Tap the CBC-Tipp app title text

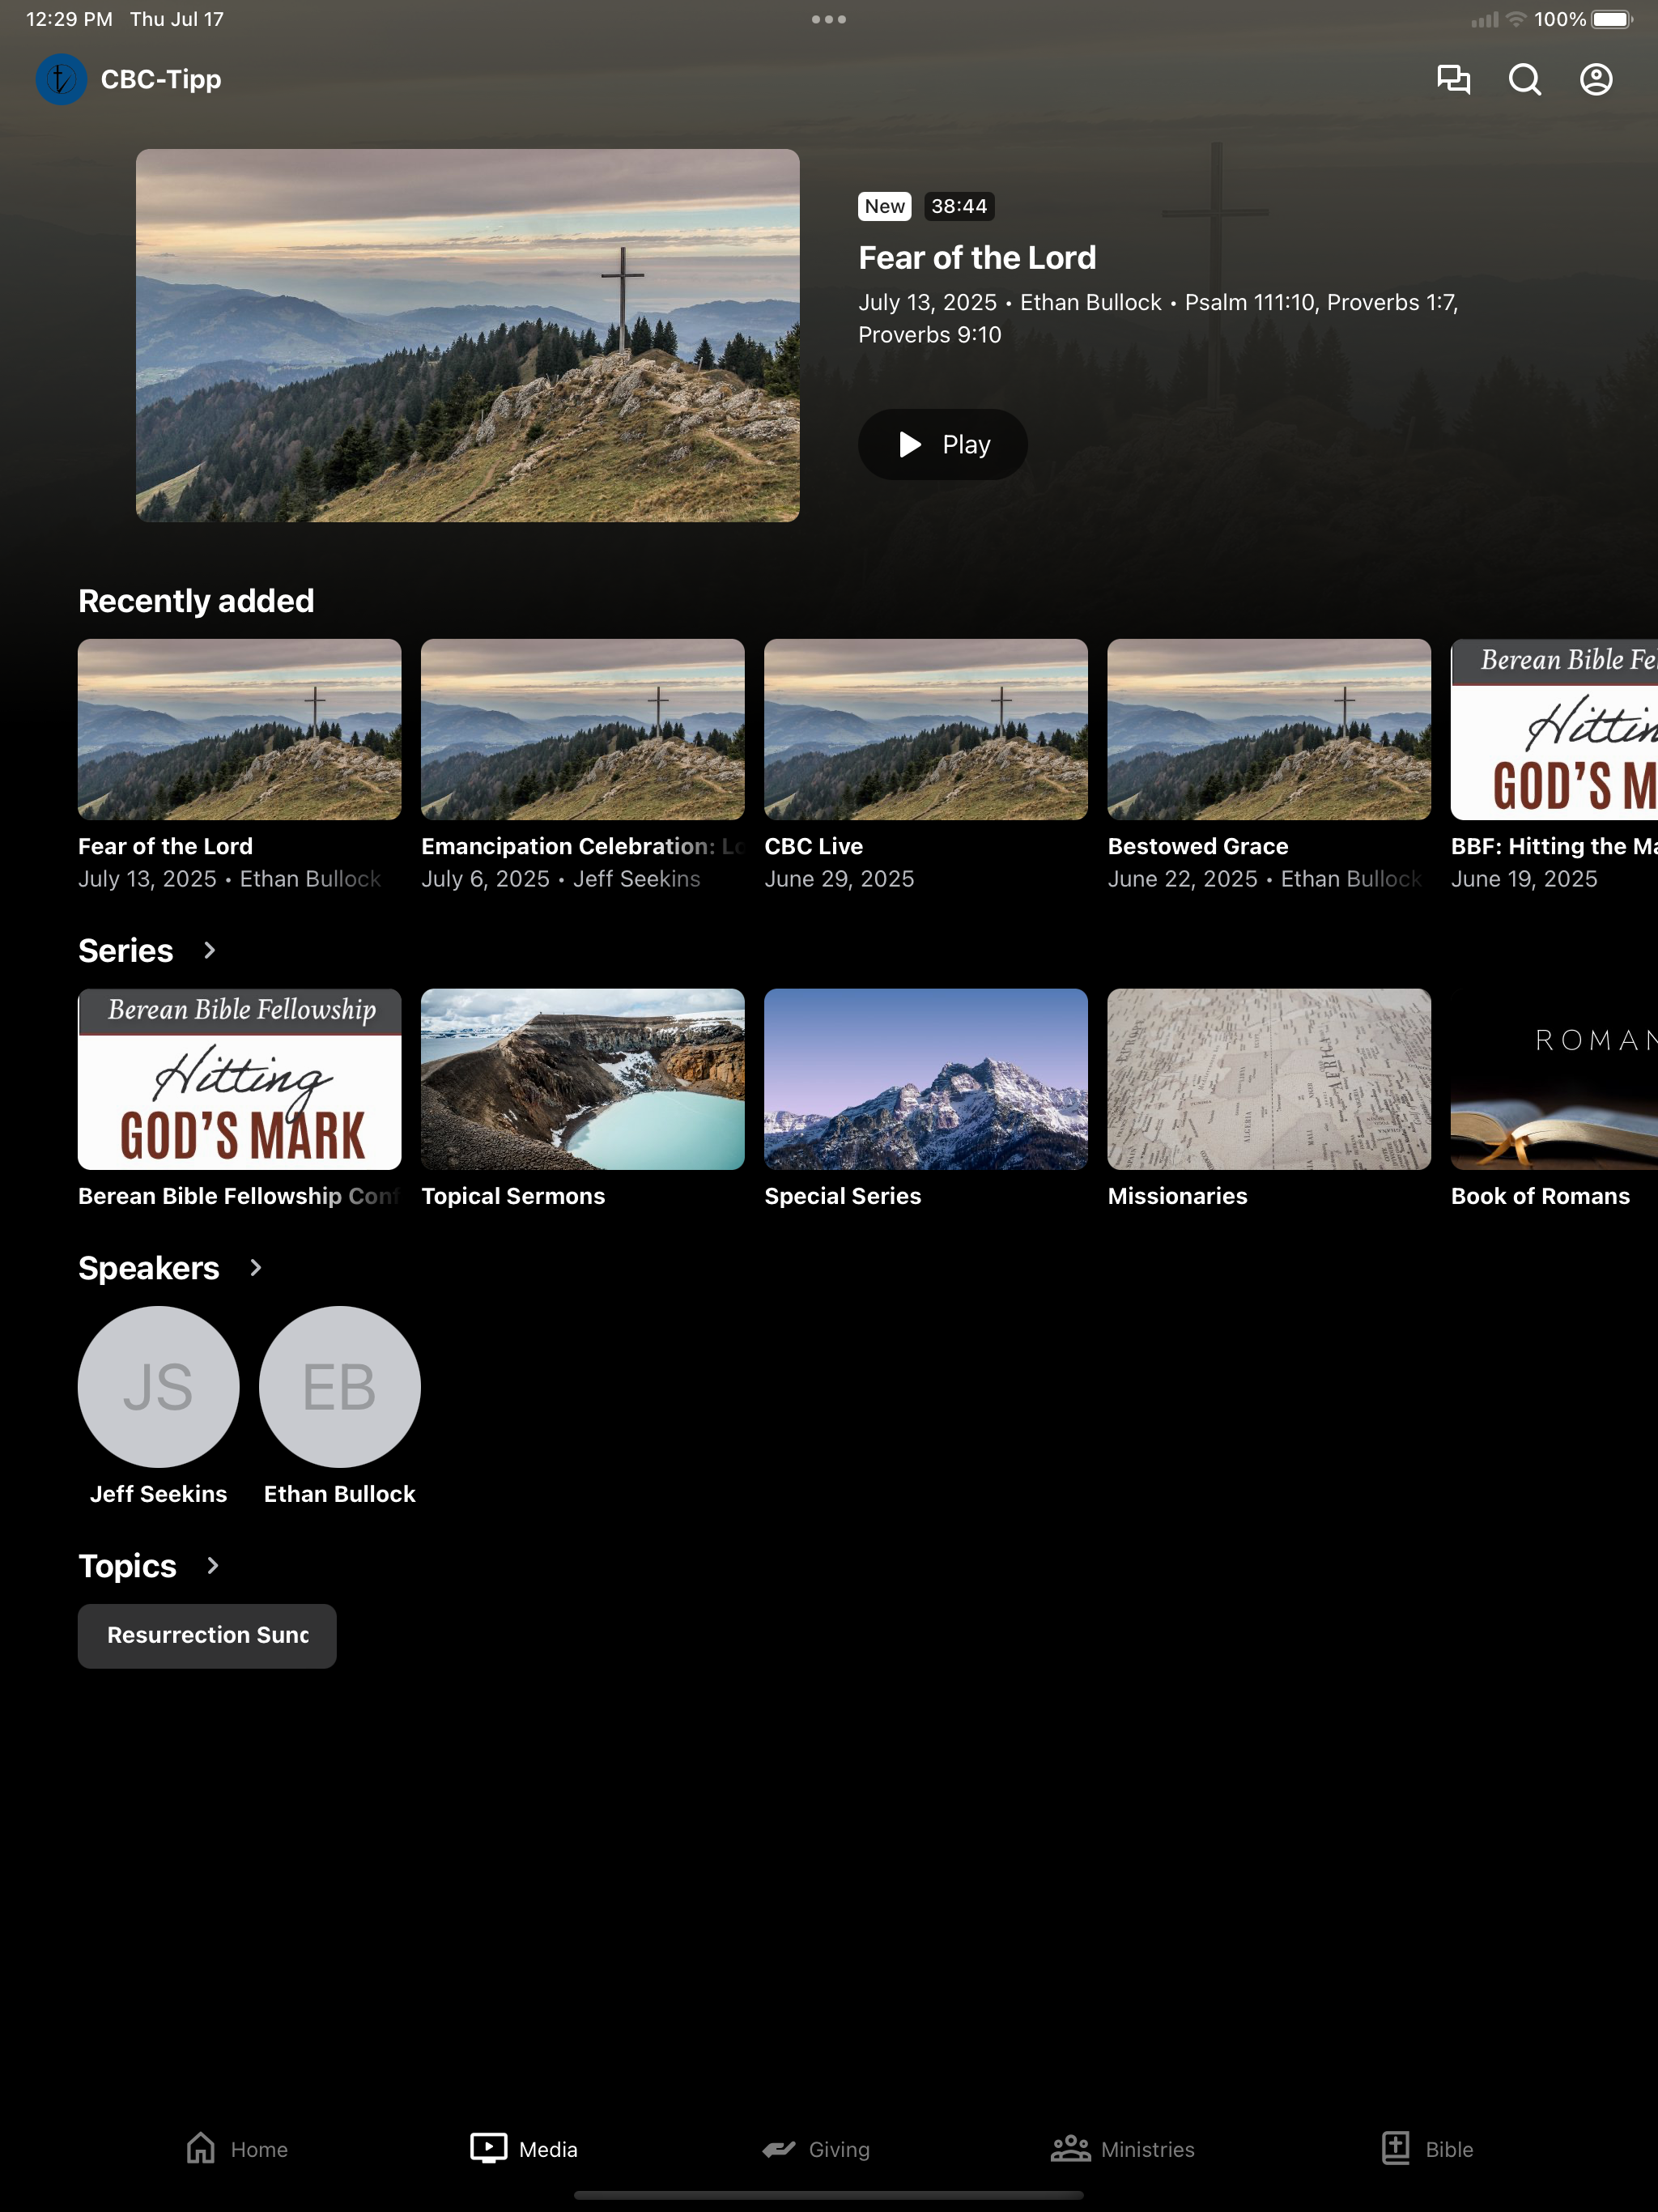[x=161, y=79]
